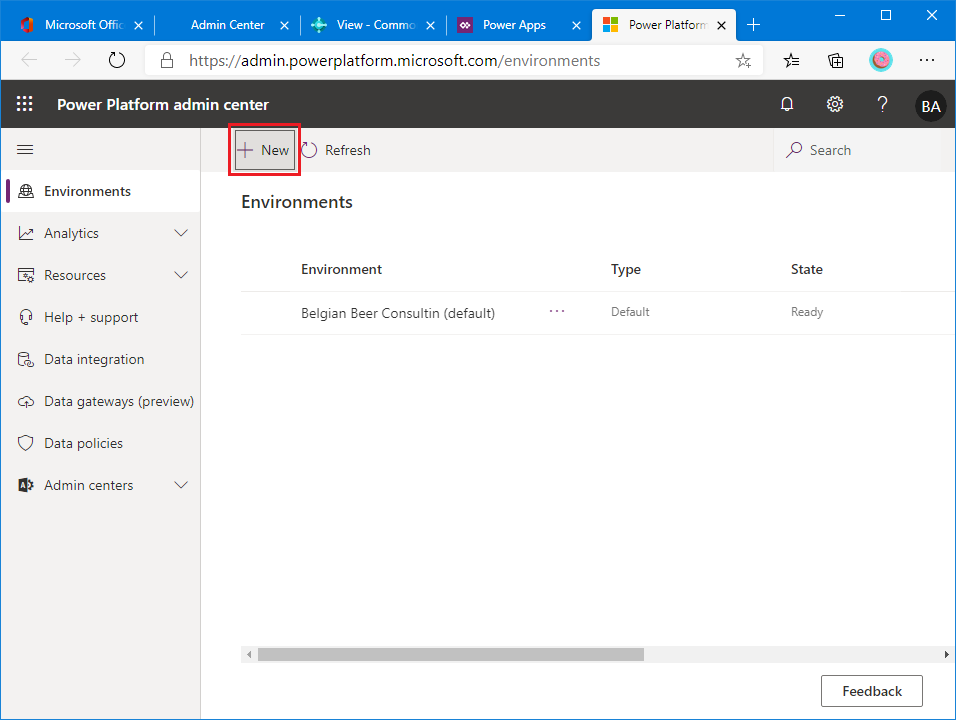Screen dimensions: 956x720
Task: Expand the Admin centers chevron
Action: (181, 485)
